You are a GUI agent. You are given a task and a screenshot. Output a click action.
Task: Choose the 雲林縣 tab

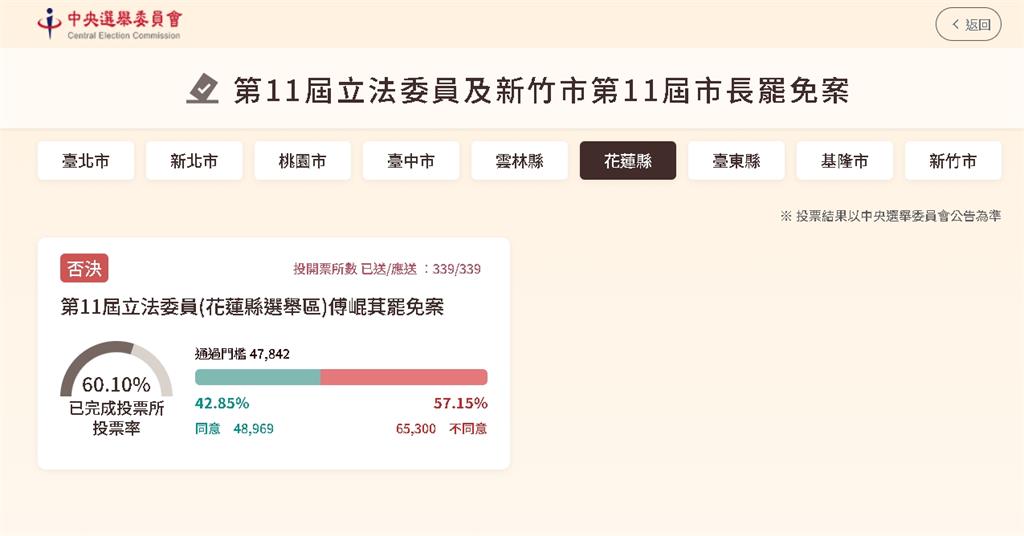click(x=519, y=161)
